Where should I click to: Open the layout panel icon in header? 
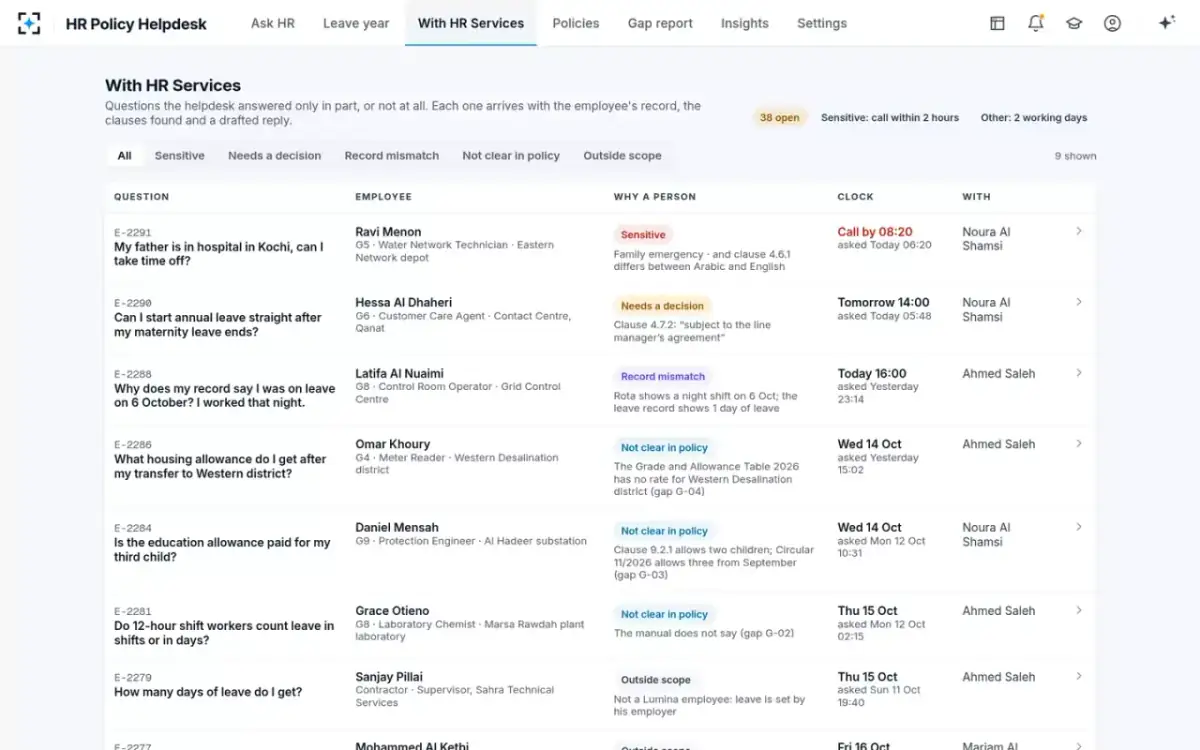tap(997, 23)
